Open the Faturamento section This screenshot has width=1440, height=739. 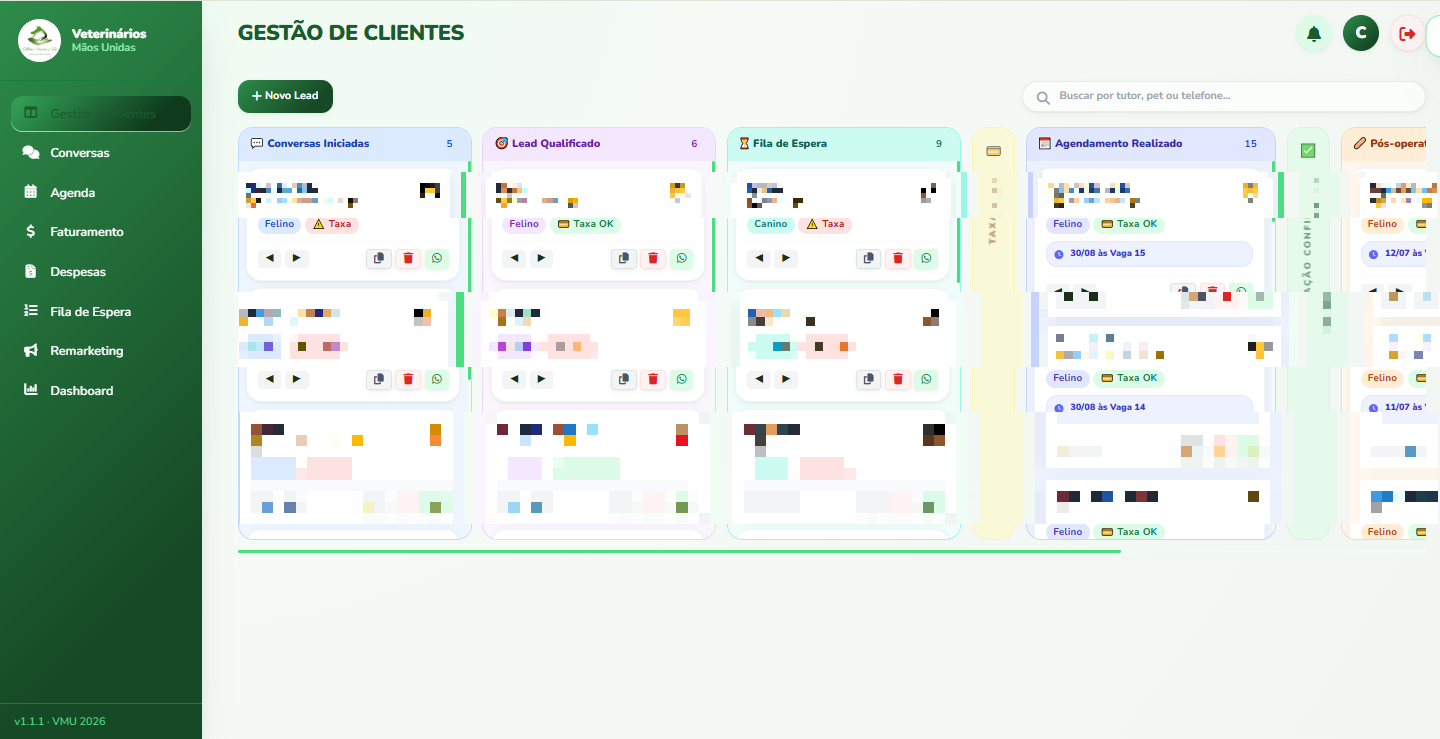(101, 231)
